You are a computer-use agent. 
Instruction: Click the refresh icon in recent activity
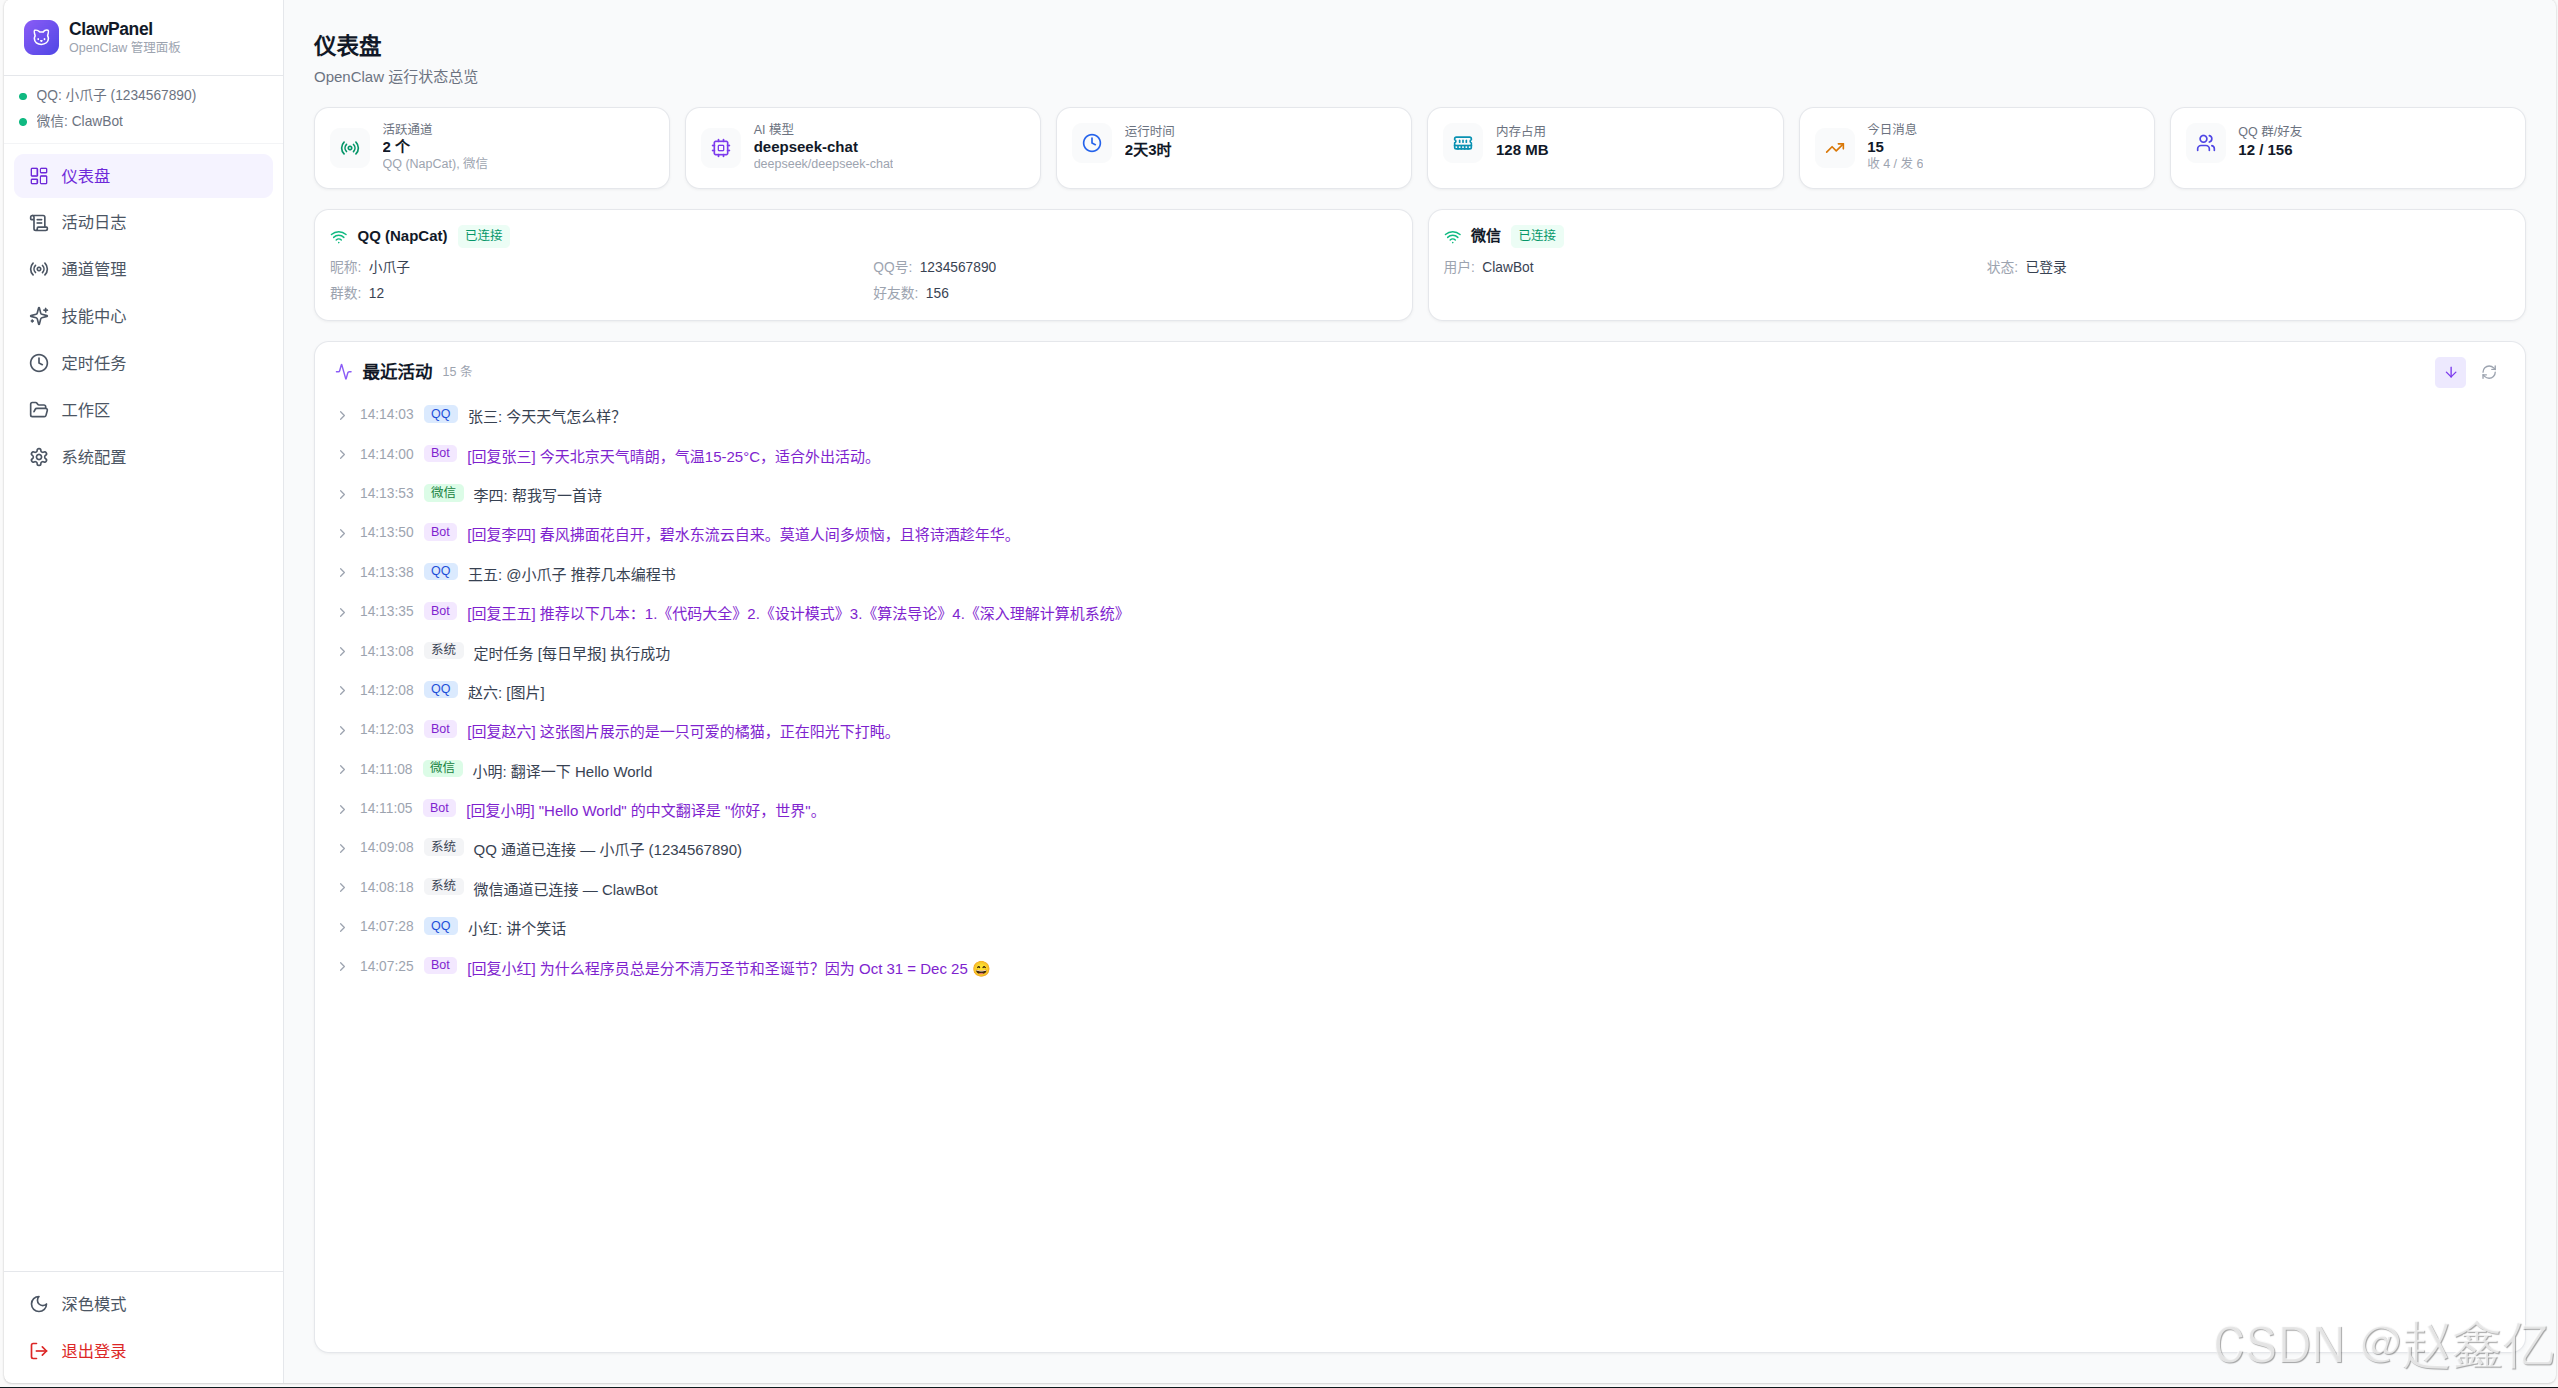2489,372
